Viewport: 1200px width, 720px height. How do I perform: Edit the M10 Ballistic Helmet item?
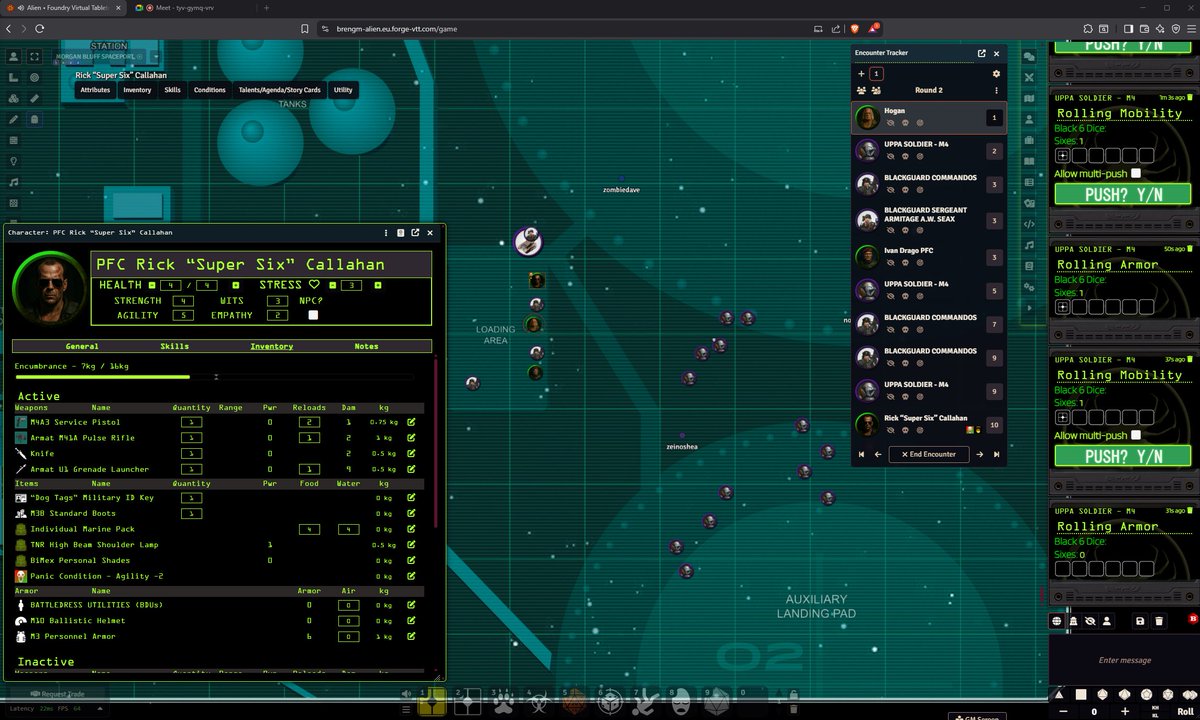[x=411, y=621]
